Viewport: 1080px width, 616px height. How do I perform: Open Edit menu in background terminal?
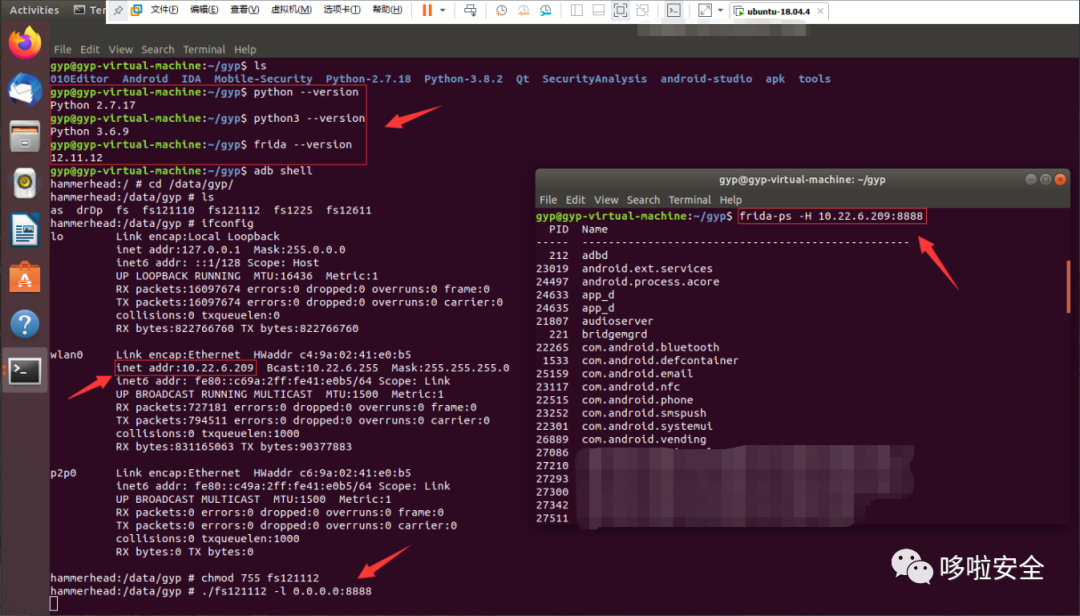(90, 50)
